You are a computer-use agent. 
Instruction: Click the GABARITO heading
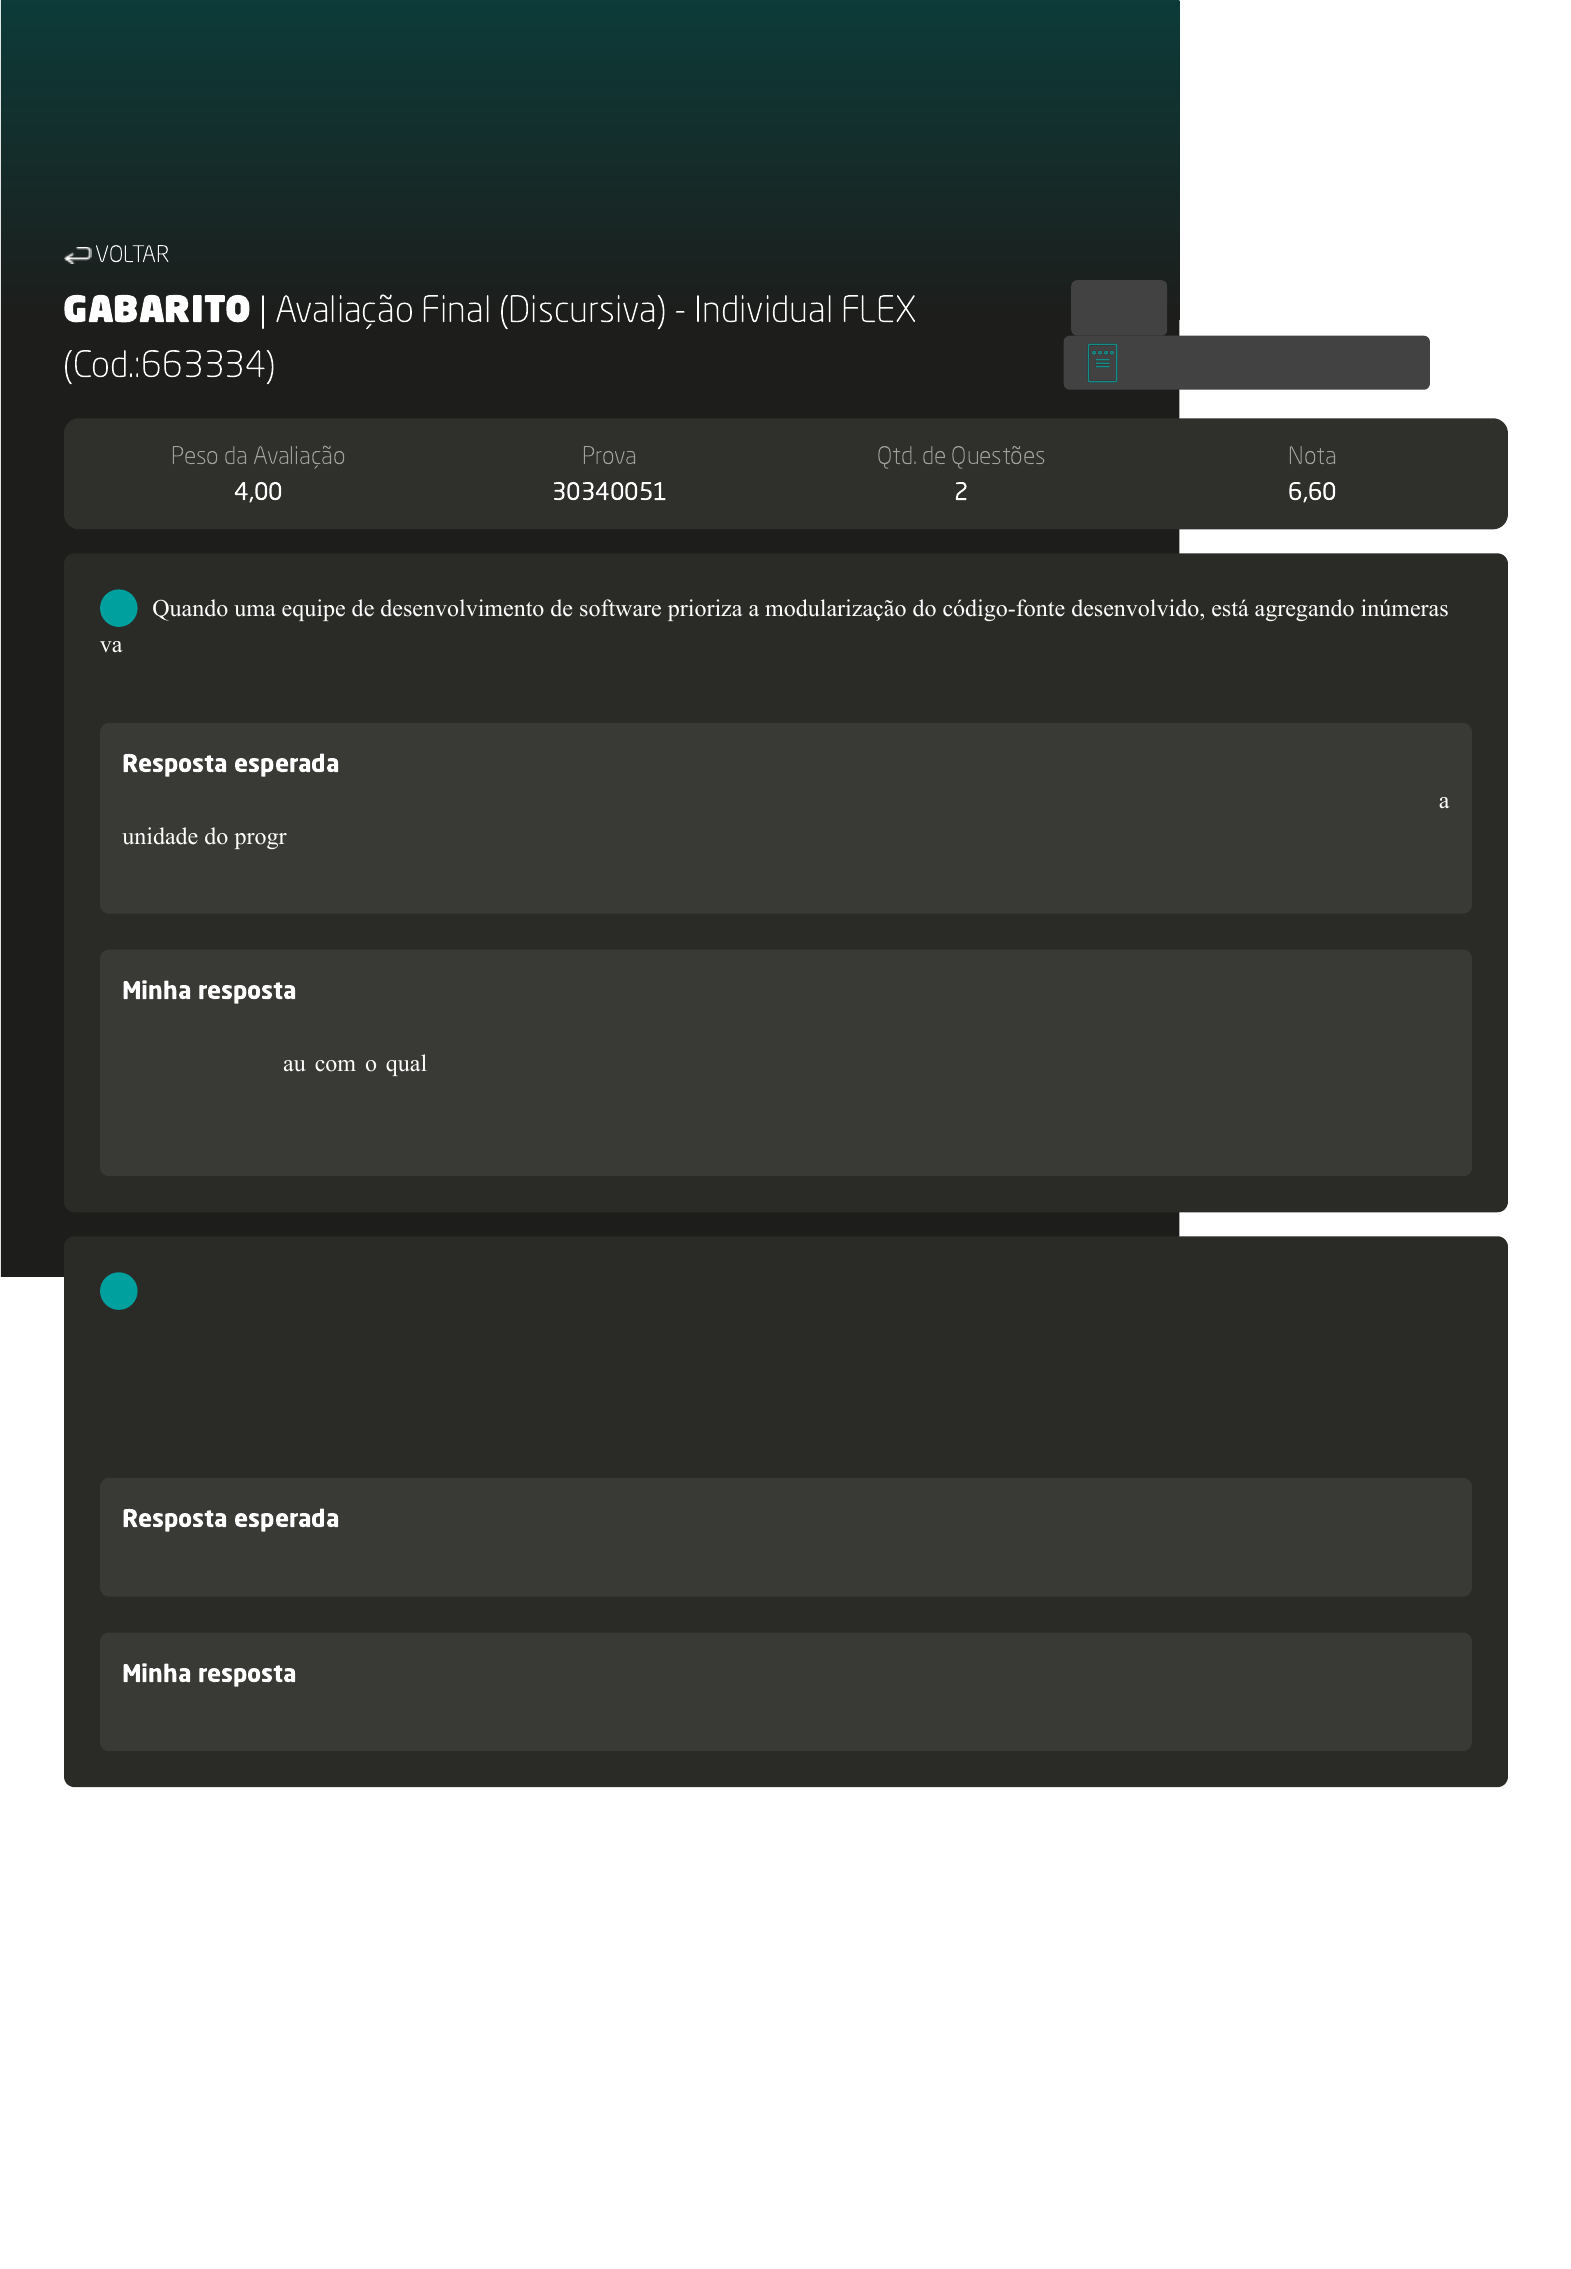(156, 310)
